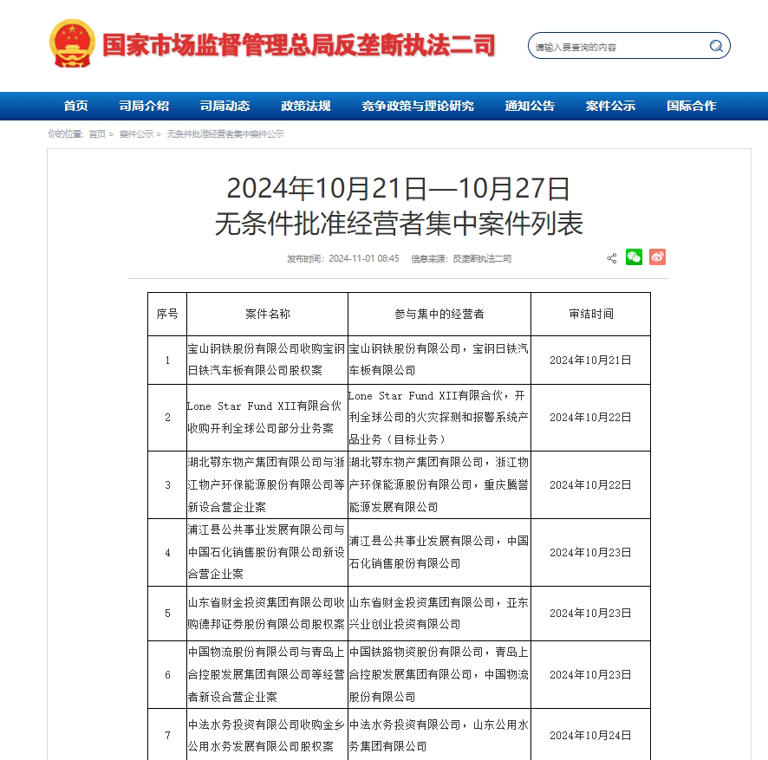This screenshot has width=768, height=760.
Task: Click the national emblem logo
Action: coord(72,44)
